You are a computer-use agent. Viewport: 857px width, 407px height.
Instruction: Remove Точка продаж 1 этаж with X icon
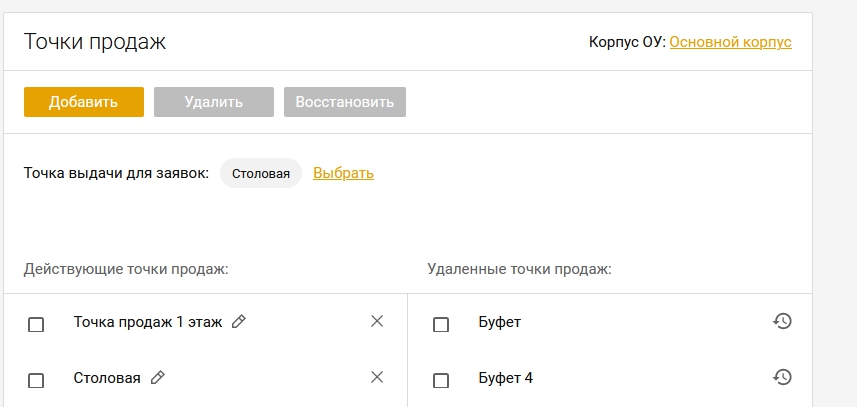377,321
